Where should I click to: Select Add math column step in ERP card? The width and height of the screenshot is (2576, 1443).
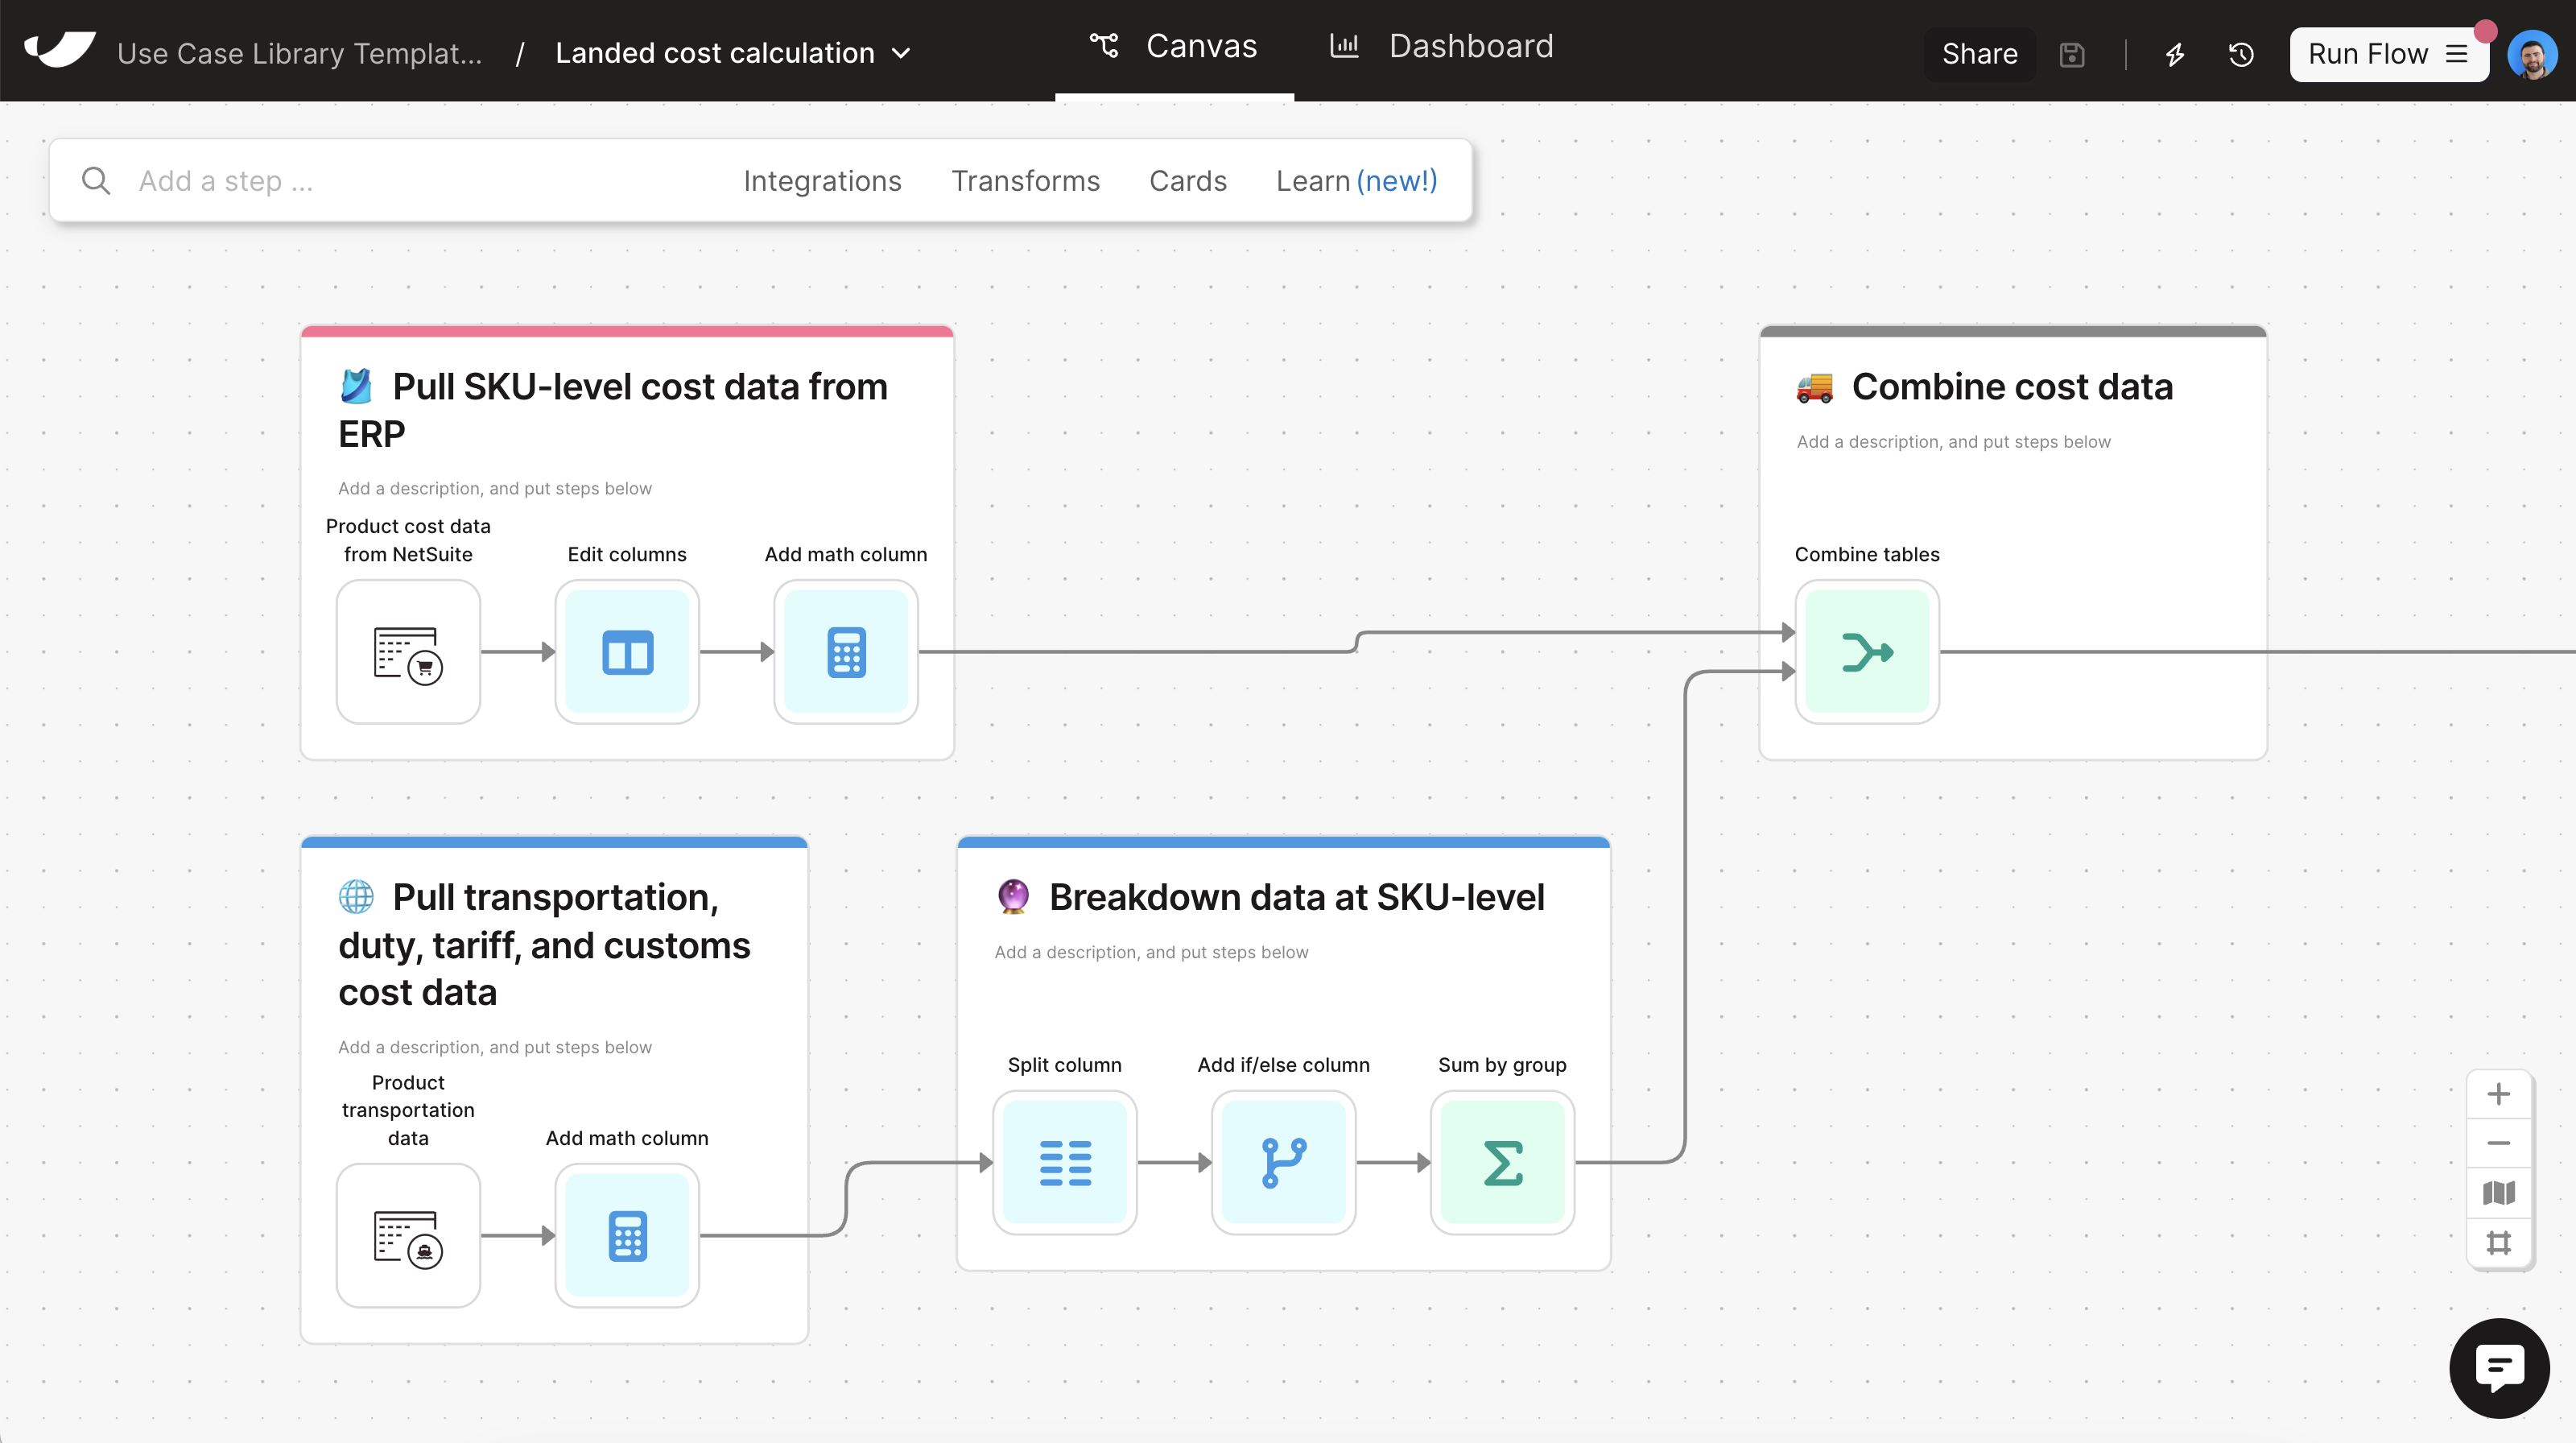click(846, 652)
